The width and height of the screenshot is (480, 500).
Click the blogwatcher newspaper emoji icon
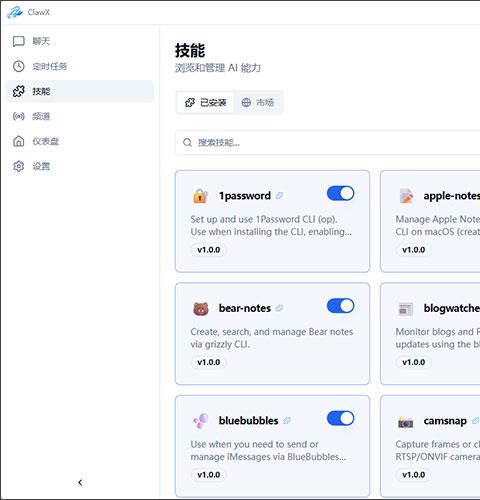[406, 309]
